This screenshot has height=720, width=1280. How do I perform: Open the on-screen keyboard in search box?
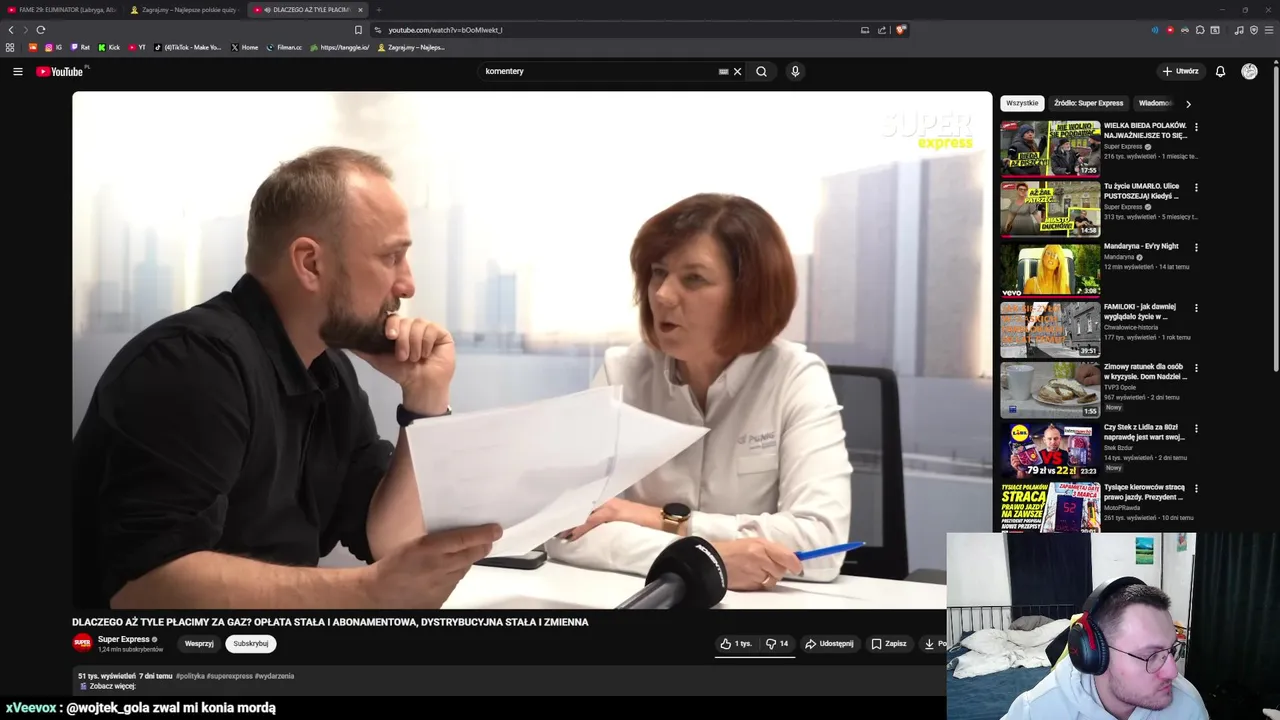click(x=723, y=71)
